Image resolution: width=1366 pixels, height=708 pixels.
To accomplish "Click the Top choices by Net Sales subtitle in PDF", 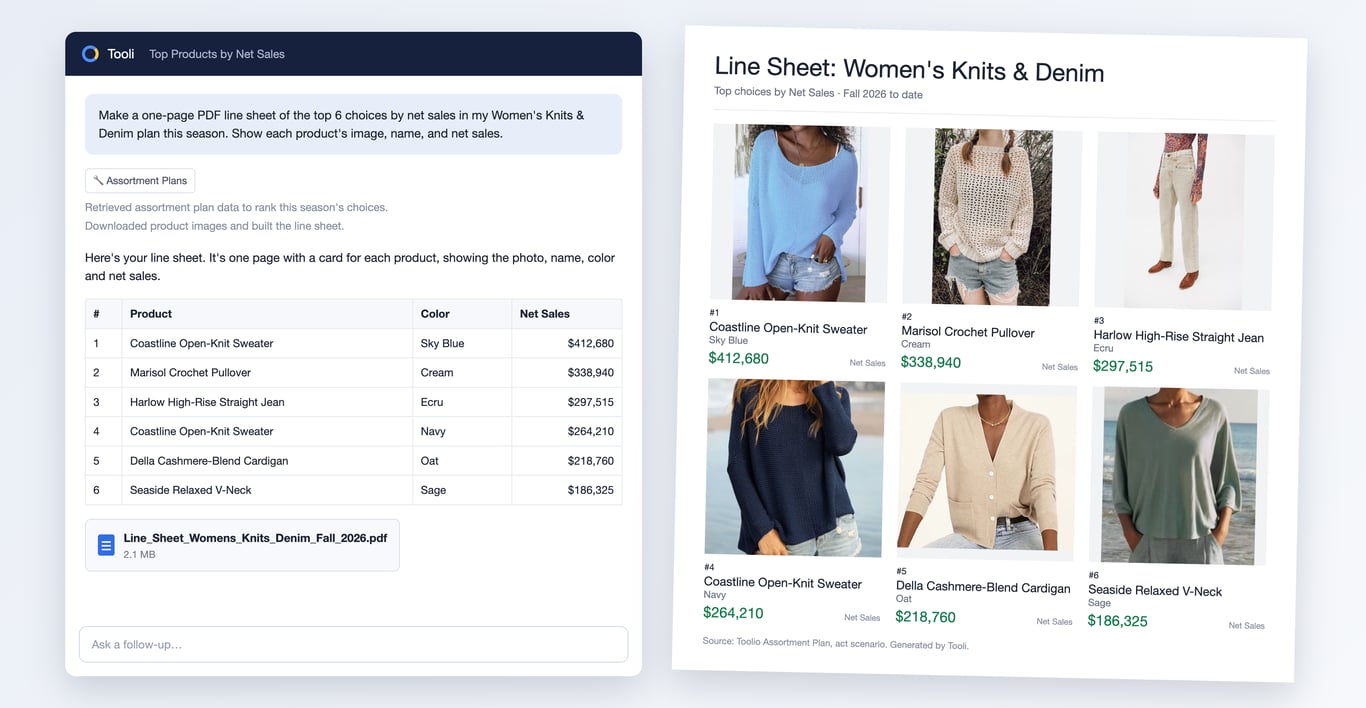I will tap(818, 93).
